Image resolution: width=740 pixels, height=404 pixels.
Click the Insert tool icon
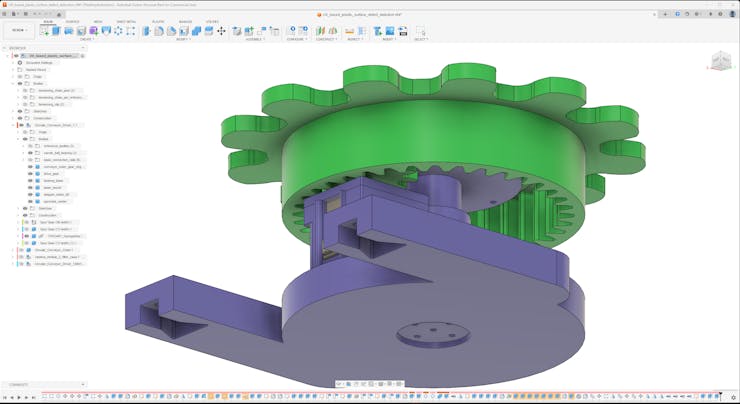pos(378,31)
